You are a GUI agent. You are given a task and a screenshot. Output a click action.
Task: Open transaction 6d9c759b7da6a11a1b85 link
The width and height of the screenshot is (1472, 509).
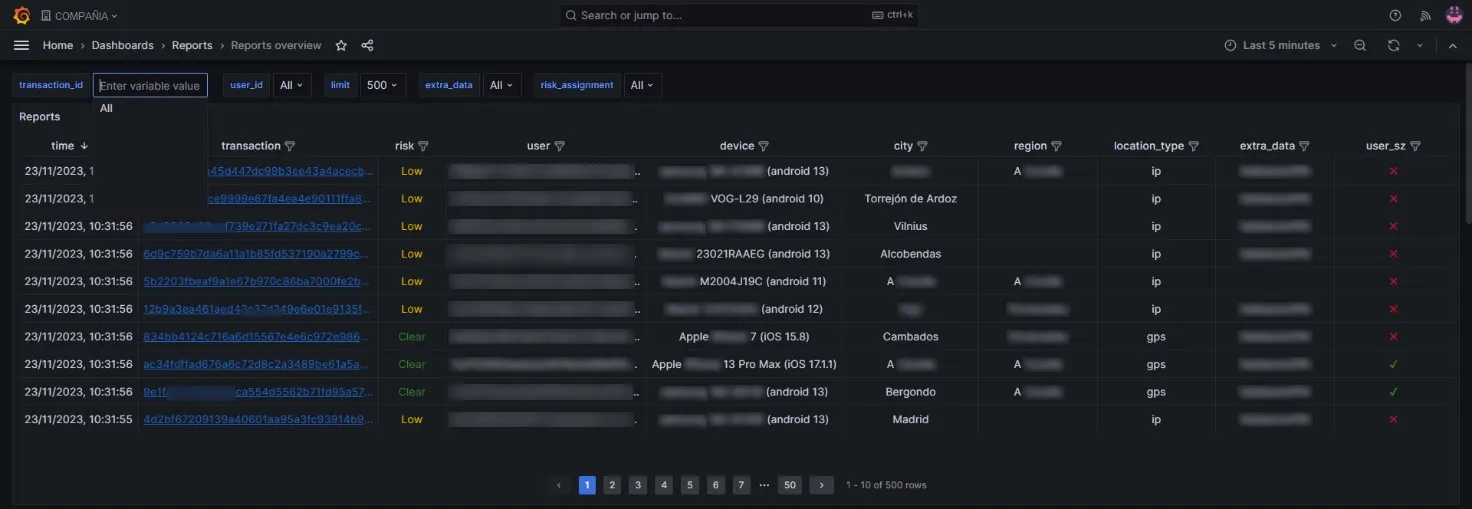coord(258,254)
